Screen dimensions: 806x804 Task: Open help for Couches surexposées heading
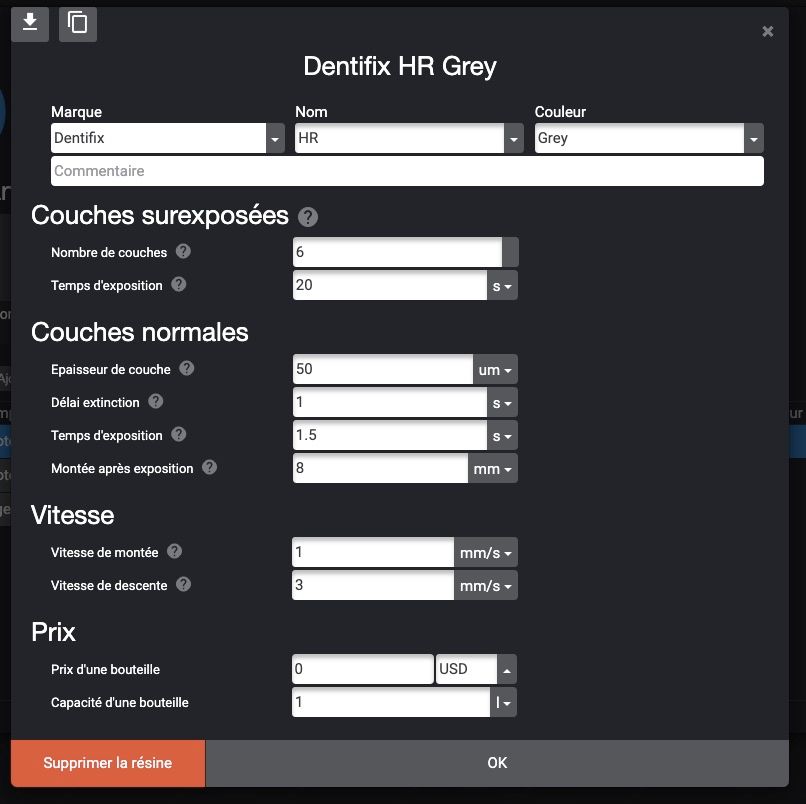308,217
